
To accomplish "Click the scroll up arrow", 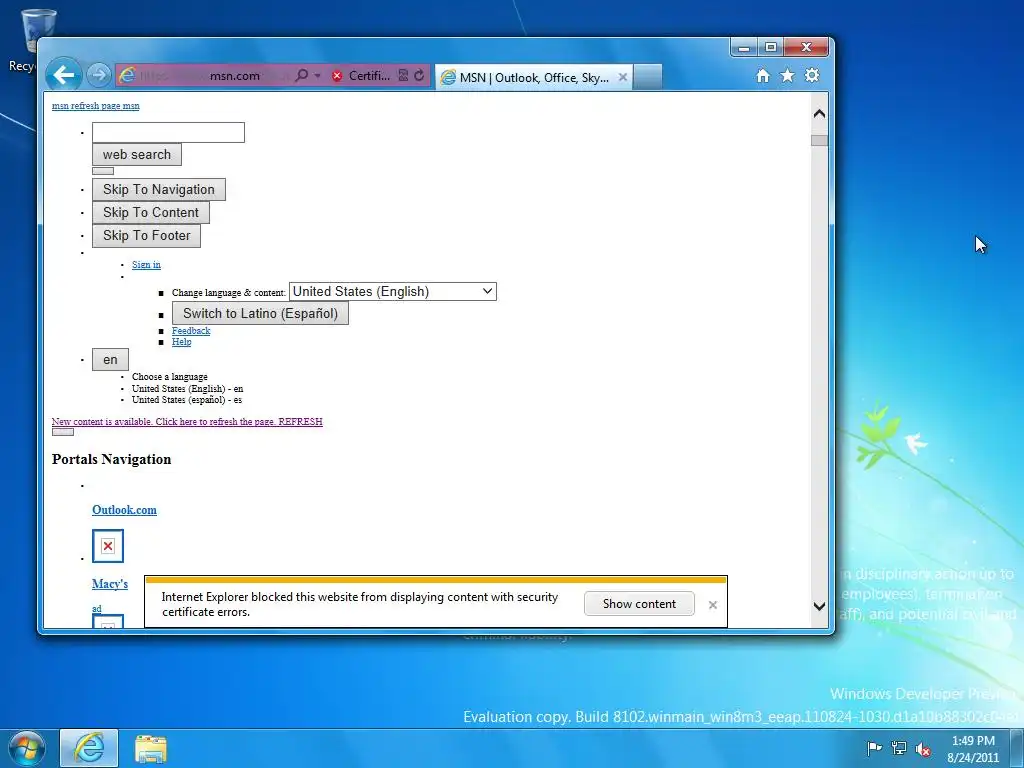I will pos(820,114).
